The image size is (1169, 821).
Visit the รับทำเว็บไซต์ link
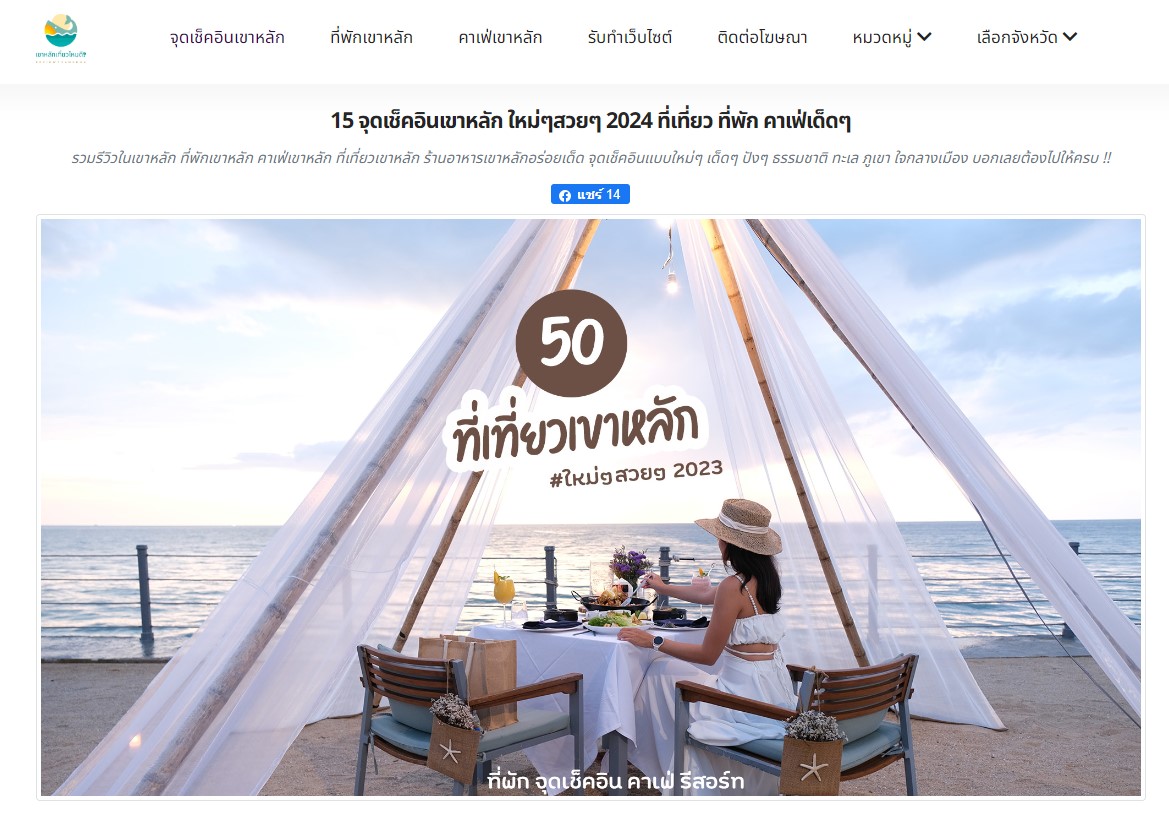(630, 37)
